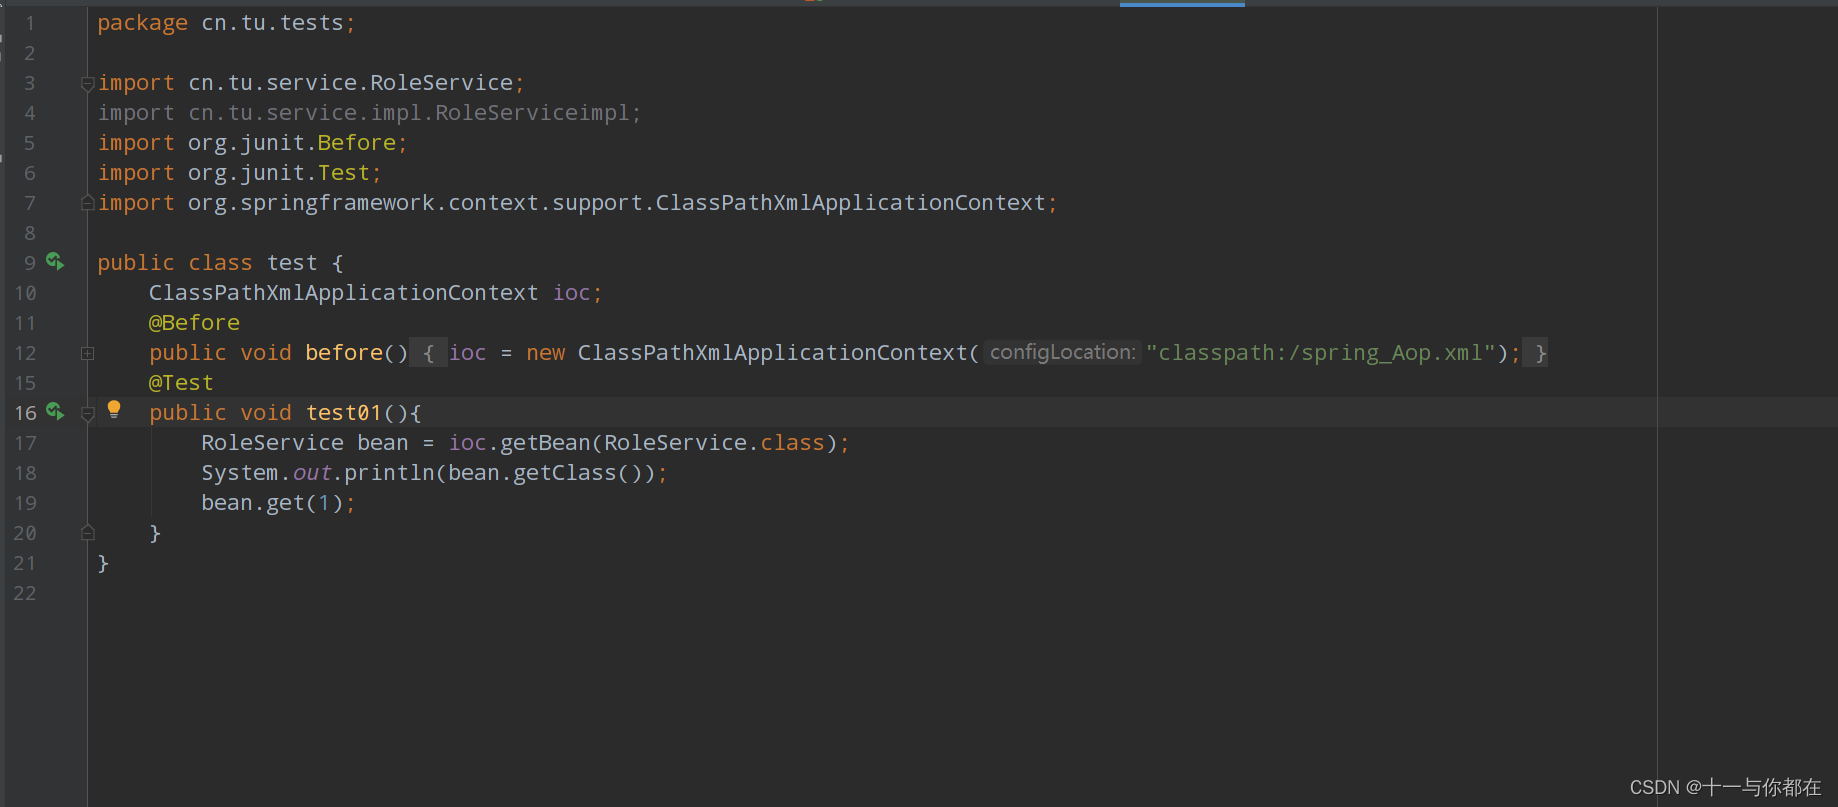Expand the collapsed closing brace of before()
Image resolution: width=1838 pixels, height=807 pixels.
(1536, 353)
